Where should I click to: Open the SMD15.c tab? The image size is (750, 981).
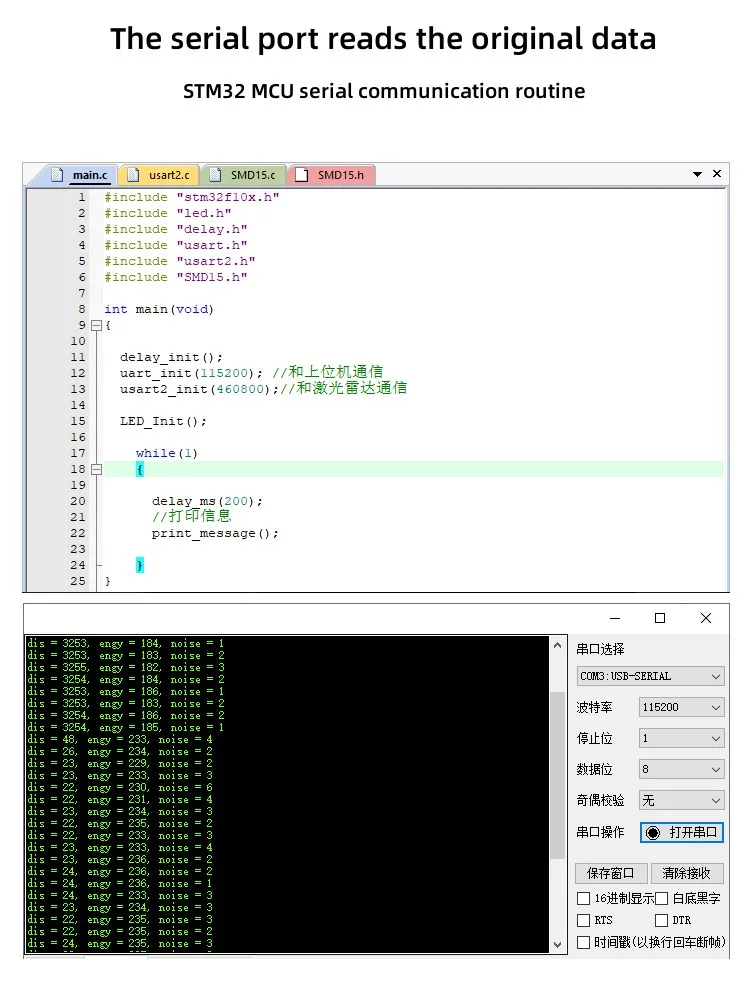[x=245, y=175]
